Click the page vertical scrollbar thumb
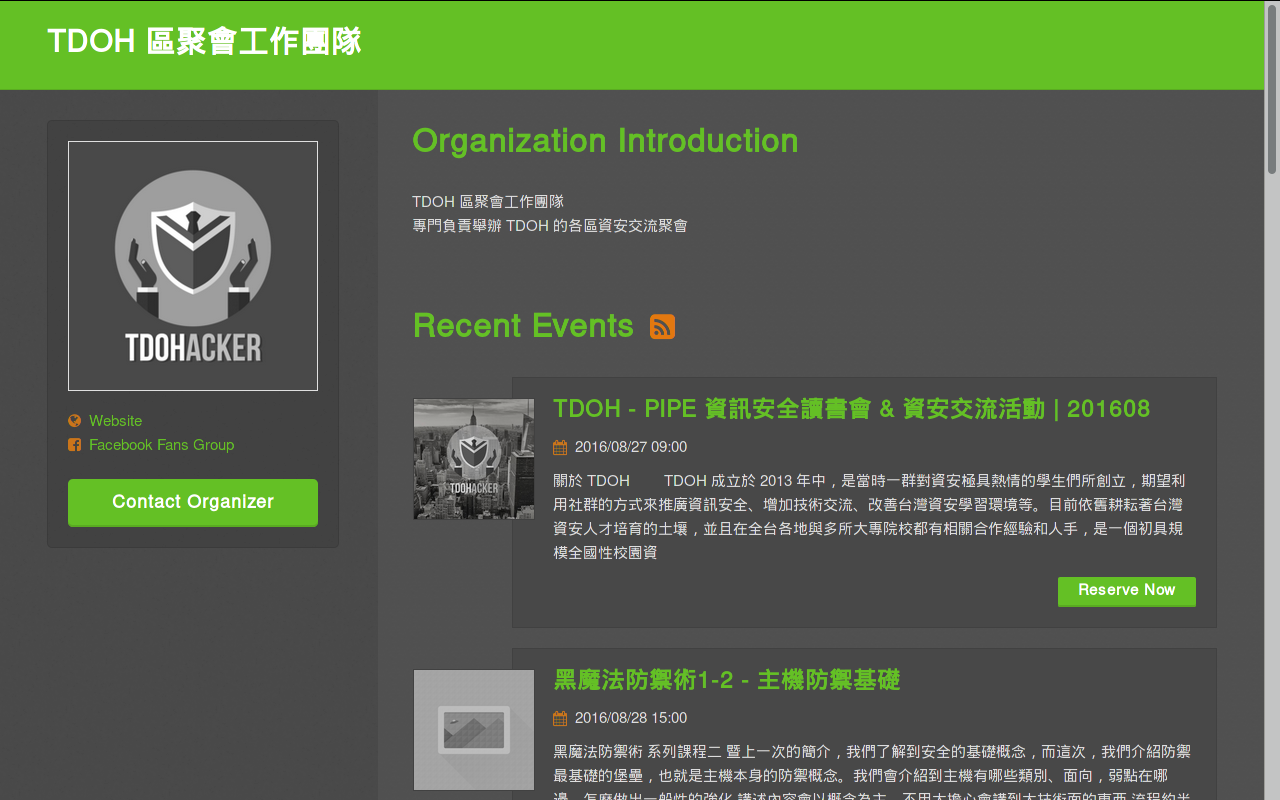This screenshot has height=800, width=1280. pos(1272,88)
